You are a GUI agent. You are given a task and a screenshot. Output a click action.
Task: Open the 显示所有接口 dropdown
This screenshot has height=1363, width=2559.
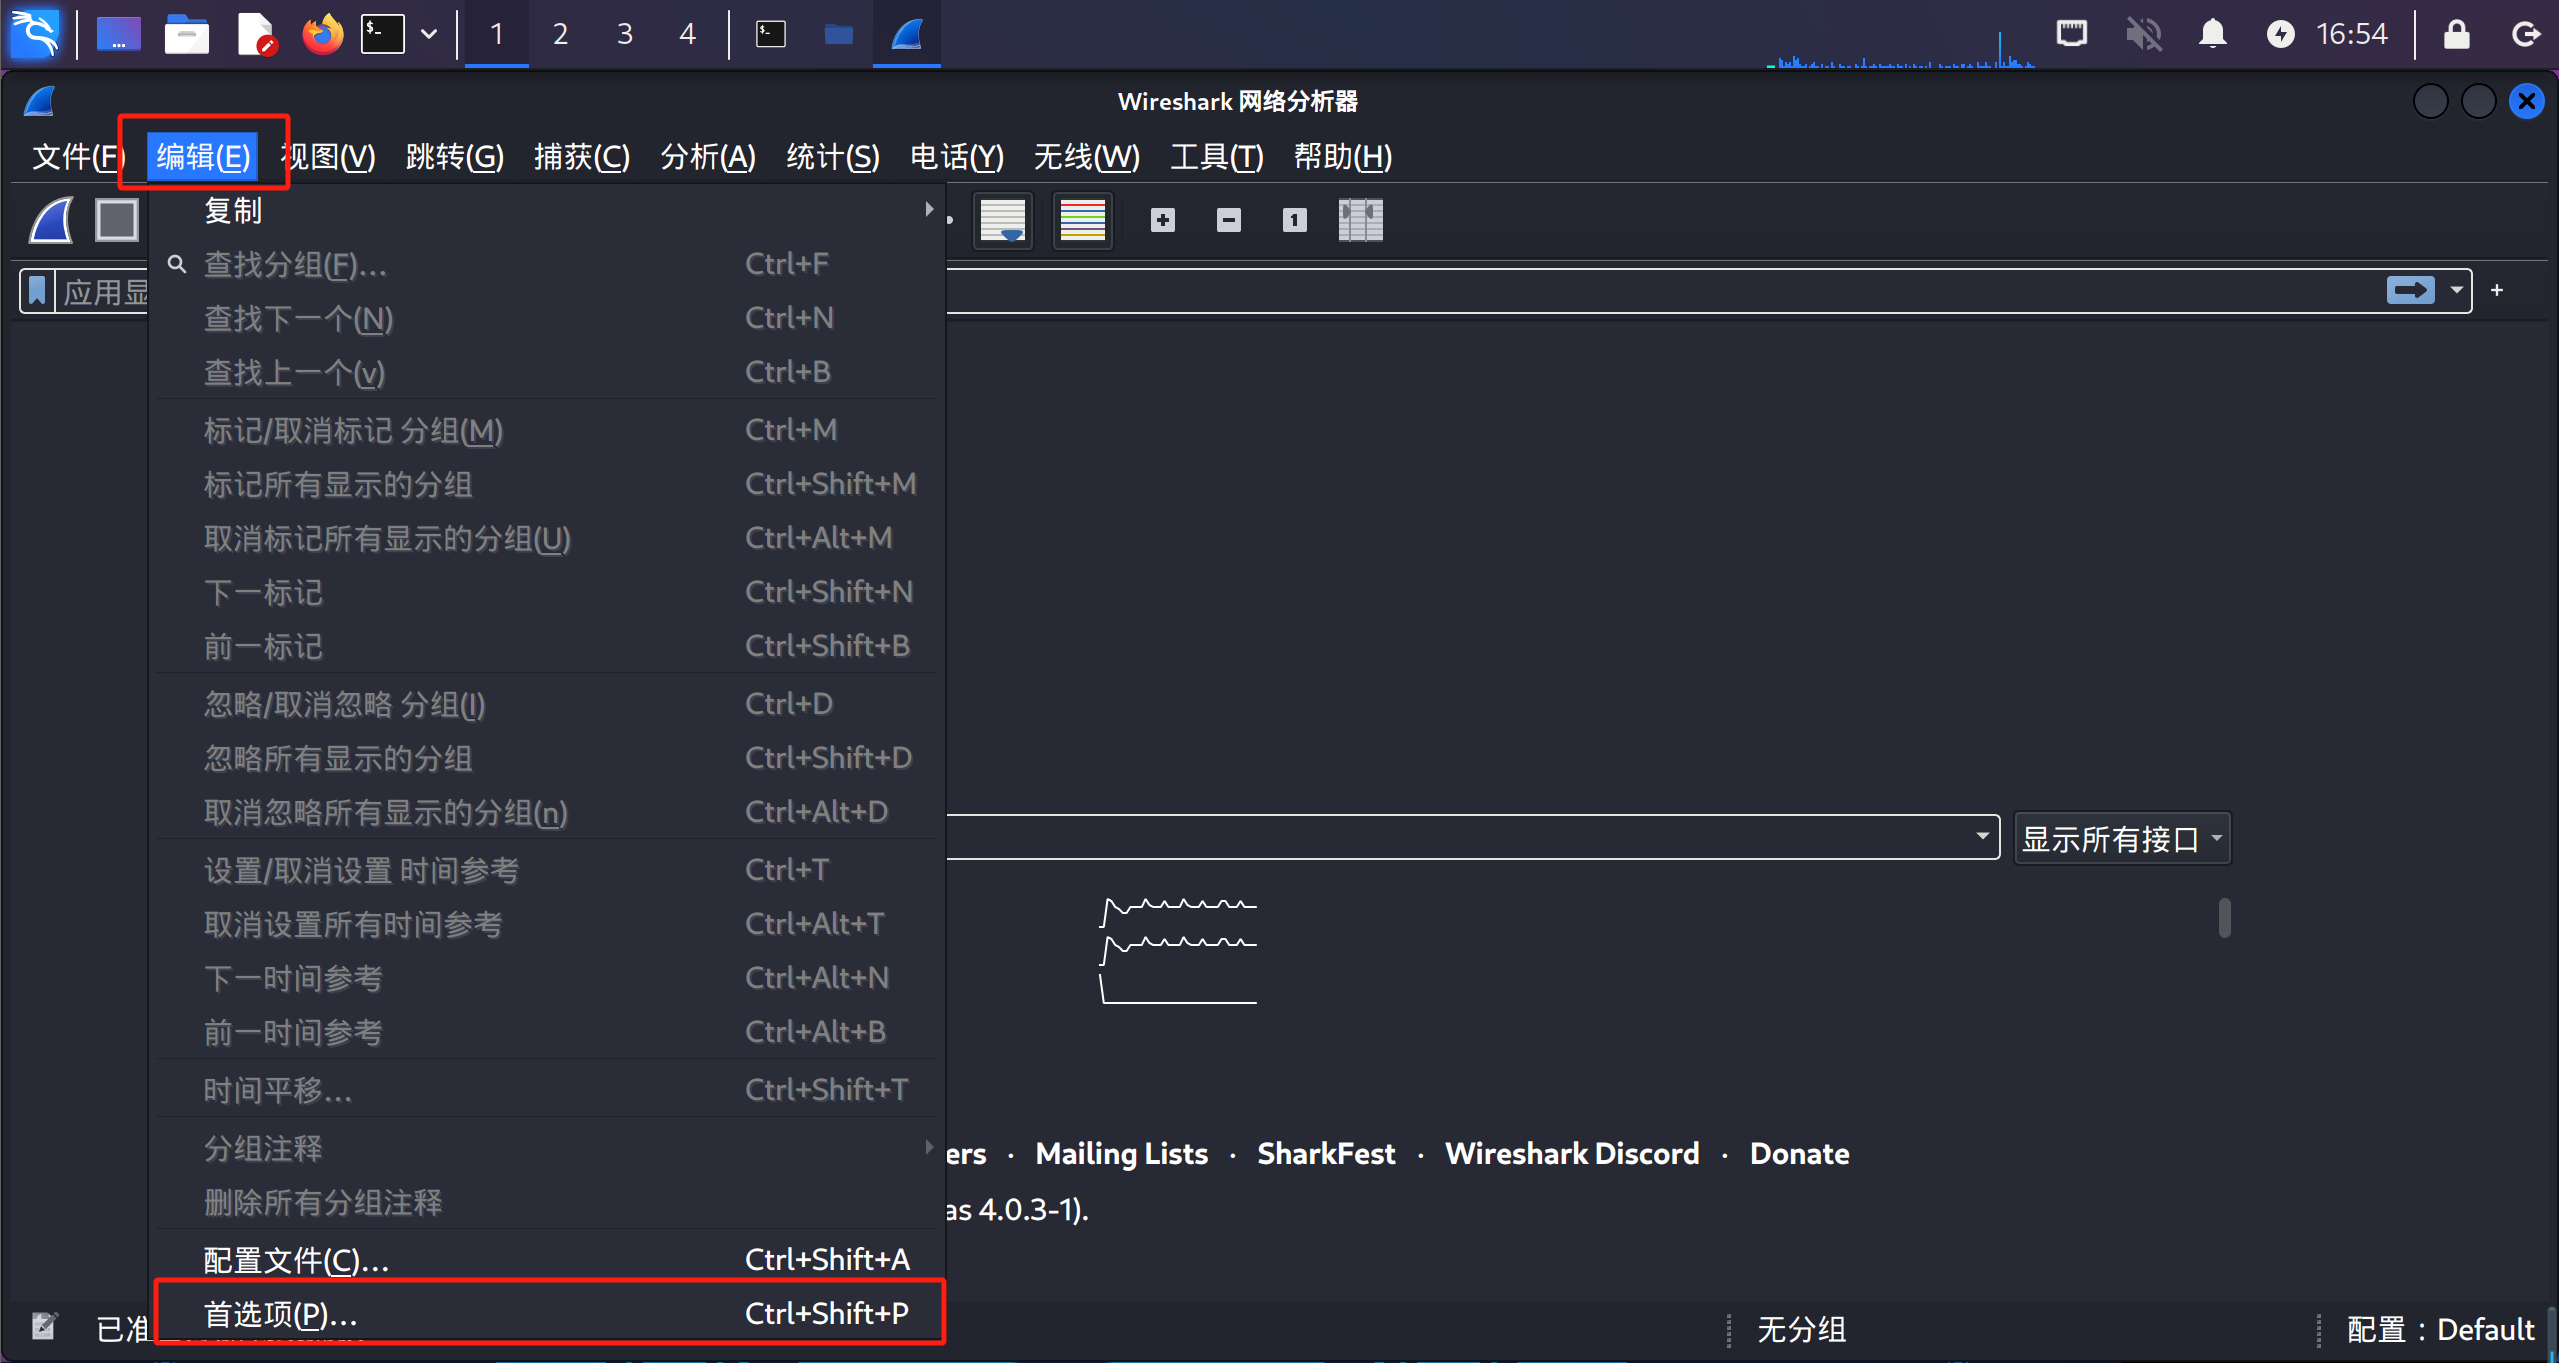pos(2121,838)
